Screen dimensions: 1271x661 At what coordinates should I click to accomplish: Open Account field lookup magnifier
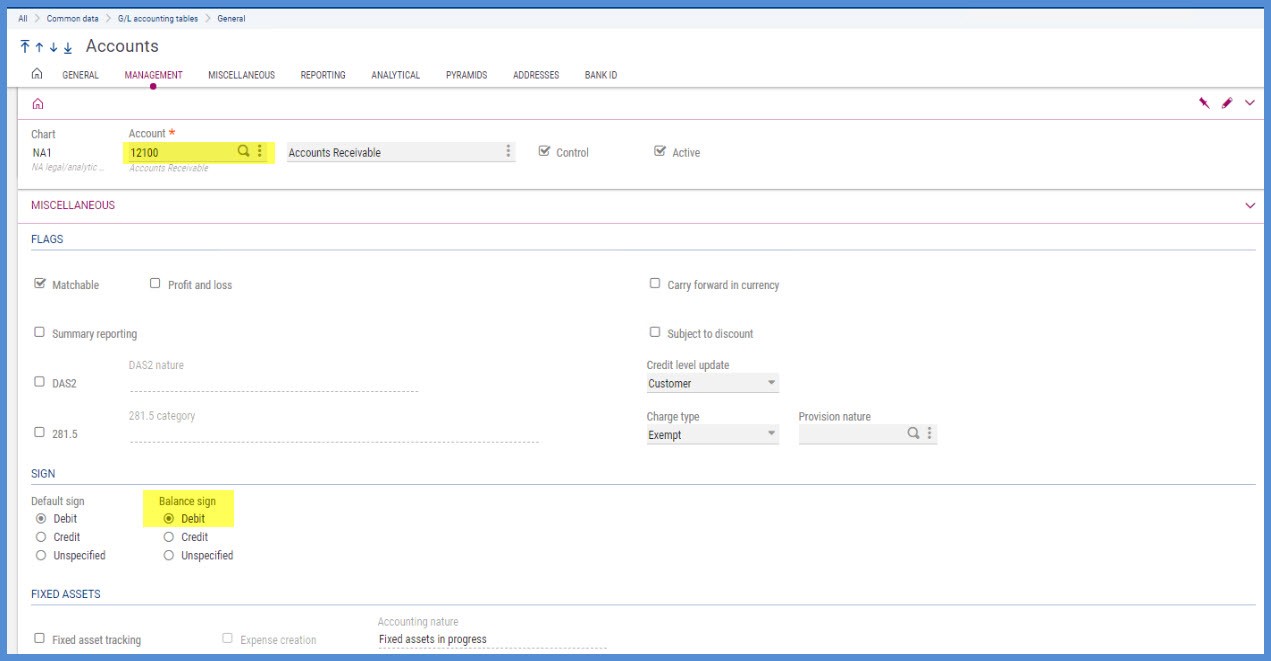pos(243,151)
